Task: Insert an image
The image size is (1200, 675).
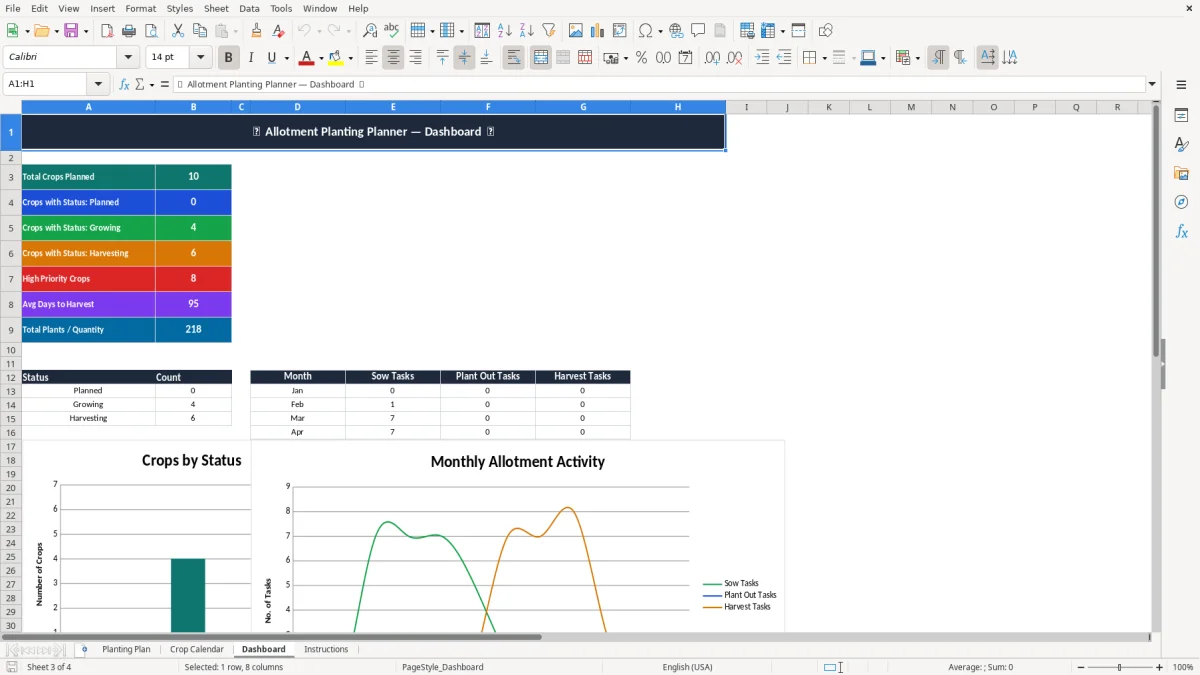Action: coord(576,31)
